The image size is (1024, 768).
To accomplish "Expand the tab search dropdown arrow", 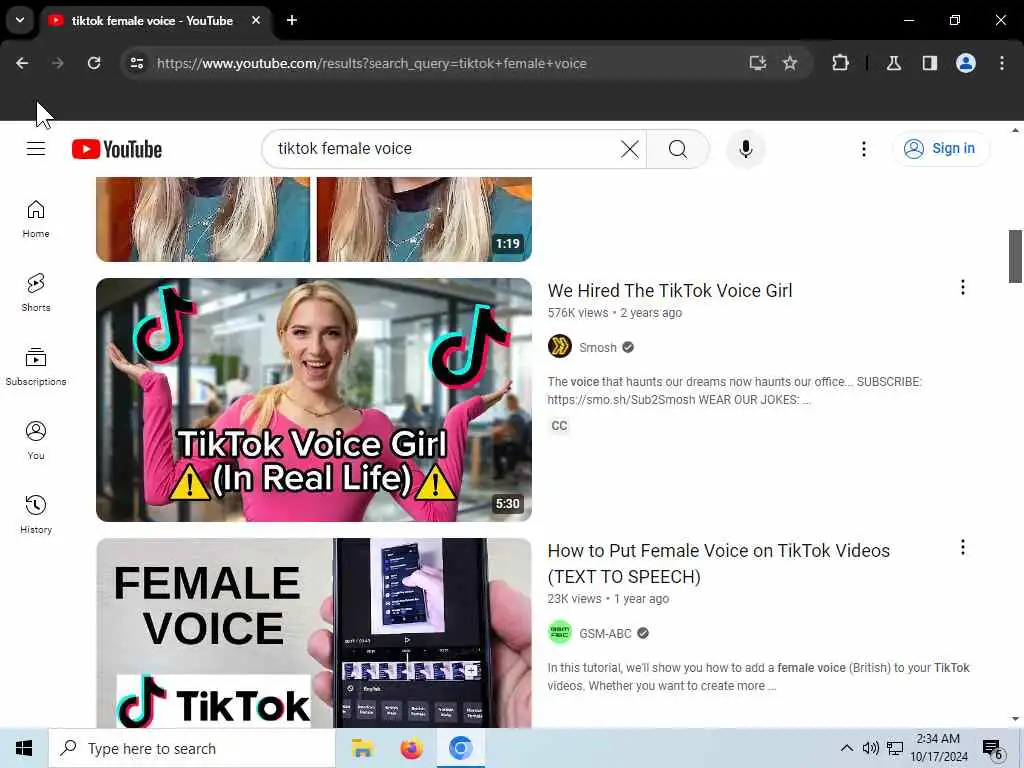I will click(20, 20).
